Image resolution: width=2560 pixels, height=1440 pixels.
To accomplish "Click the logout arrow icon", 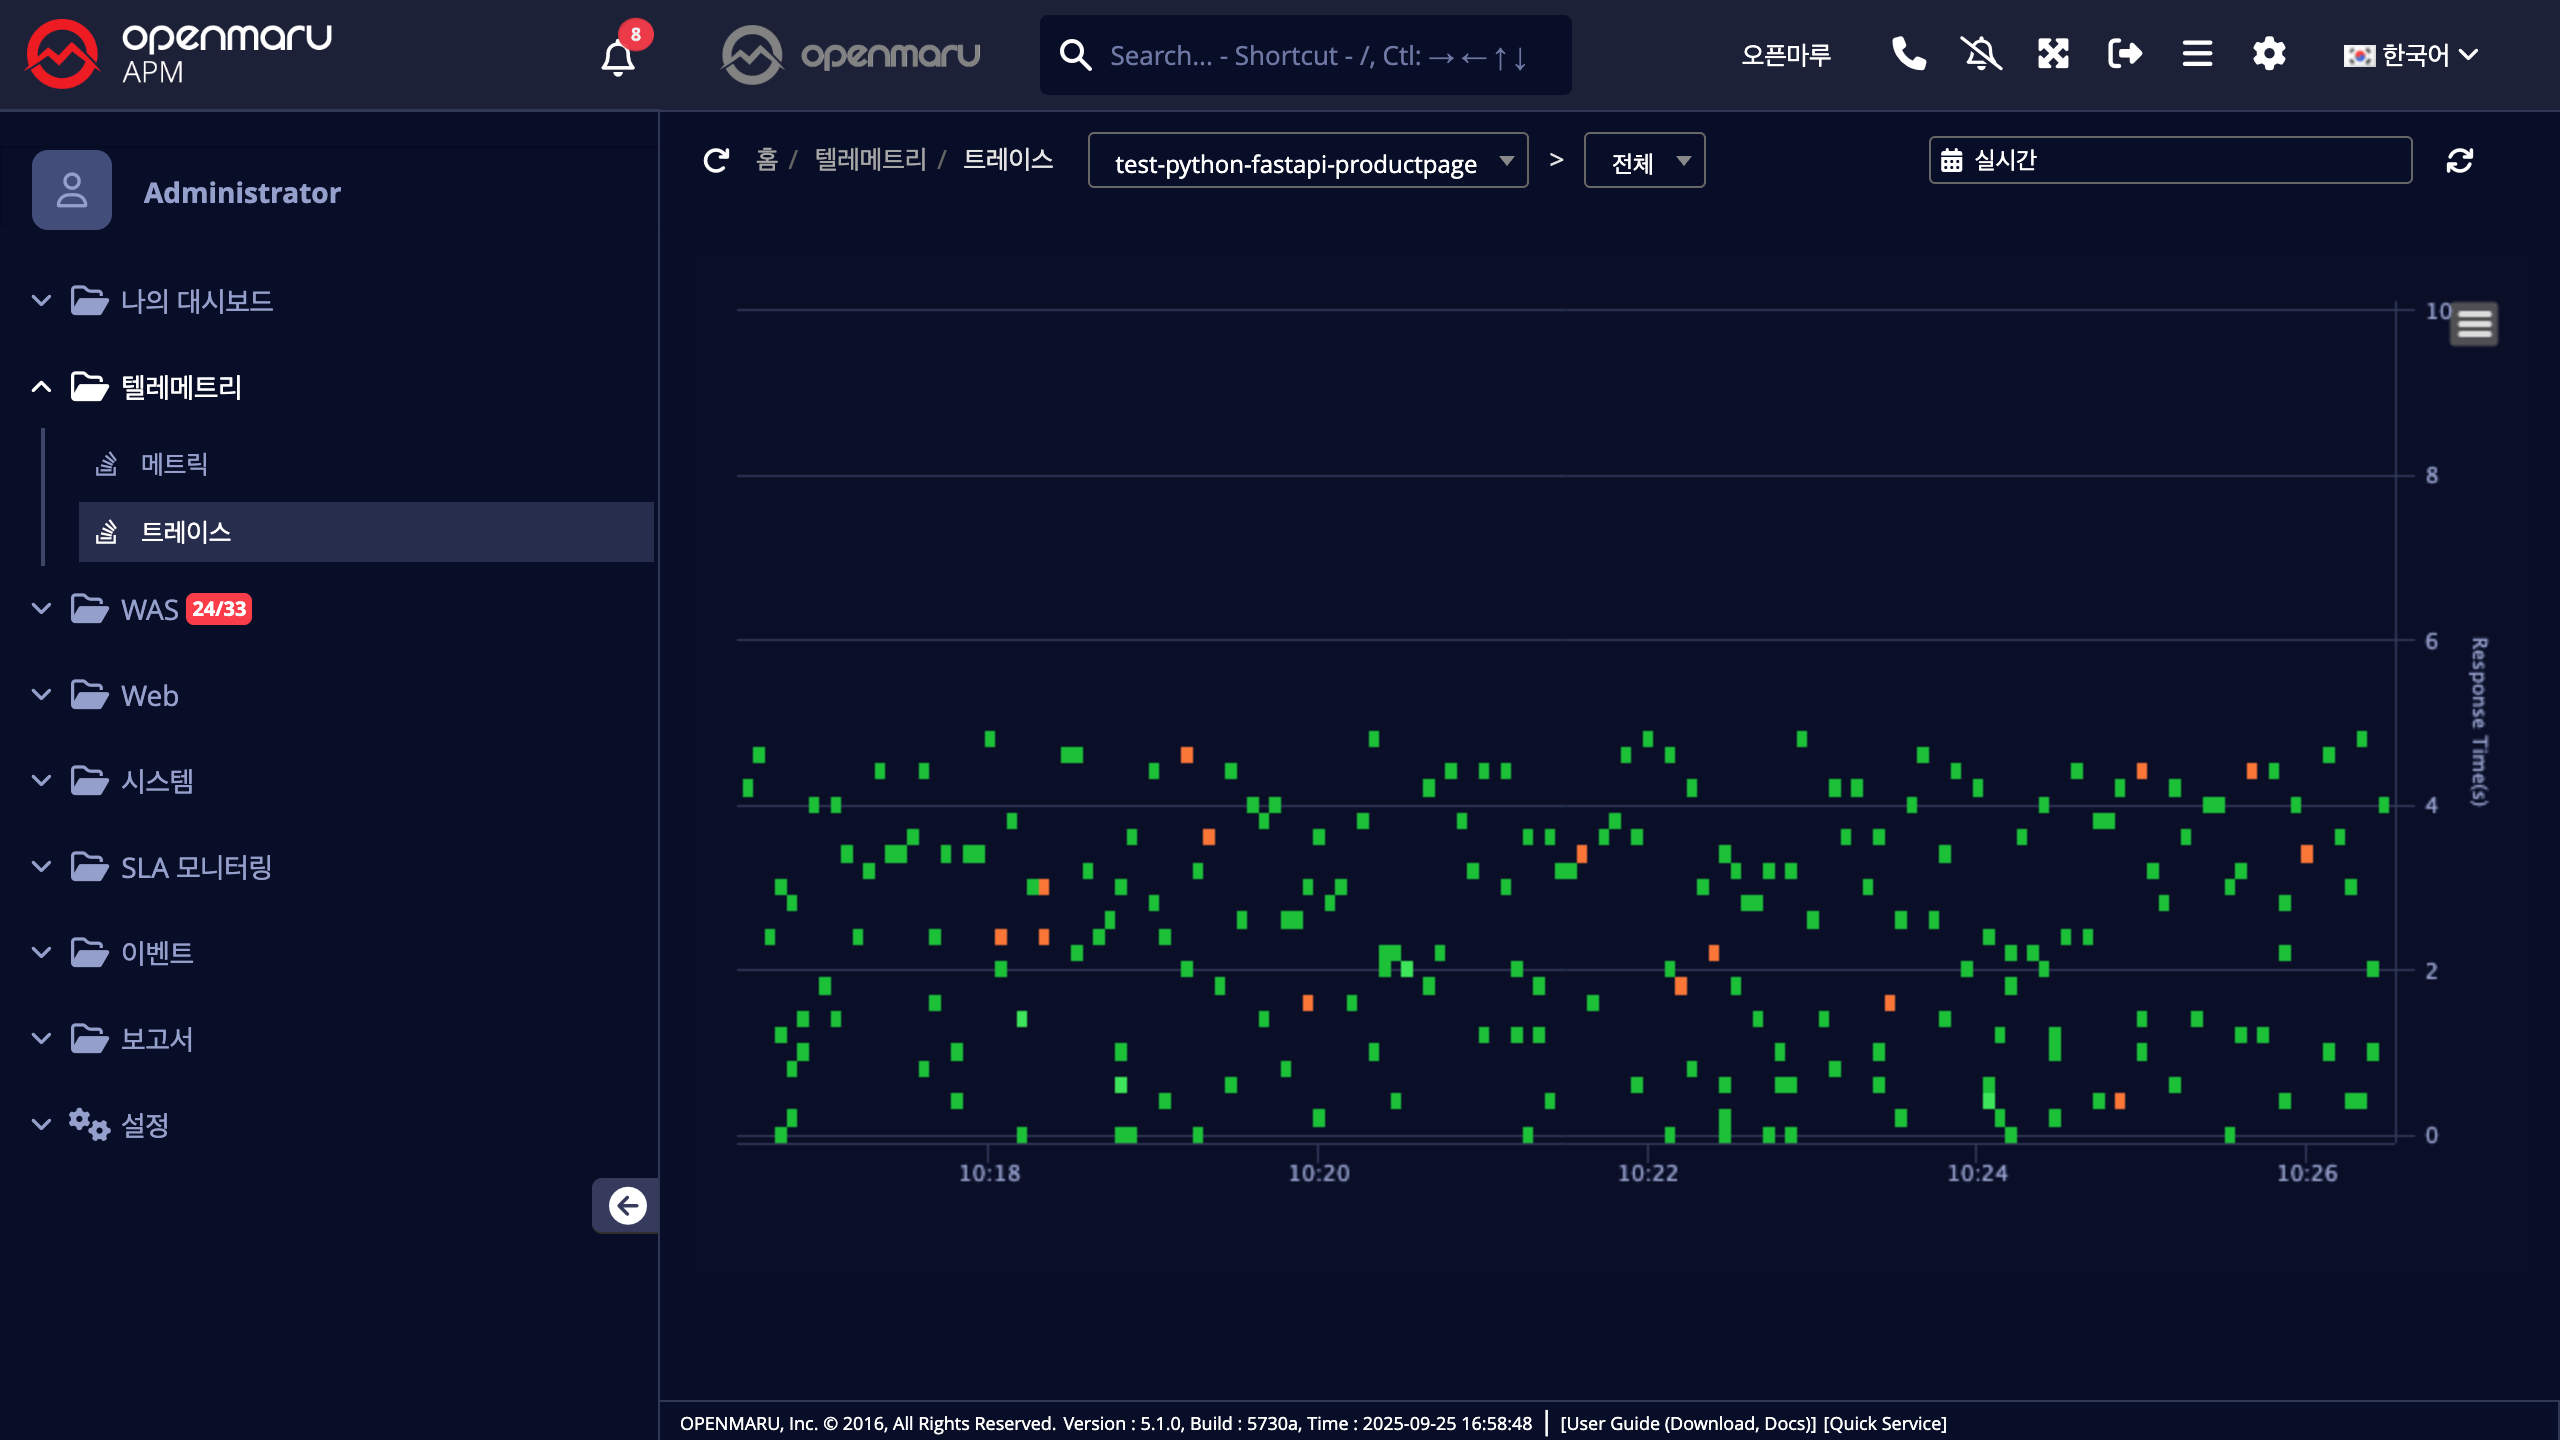I will [2124, 54].
